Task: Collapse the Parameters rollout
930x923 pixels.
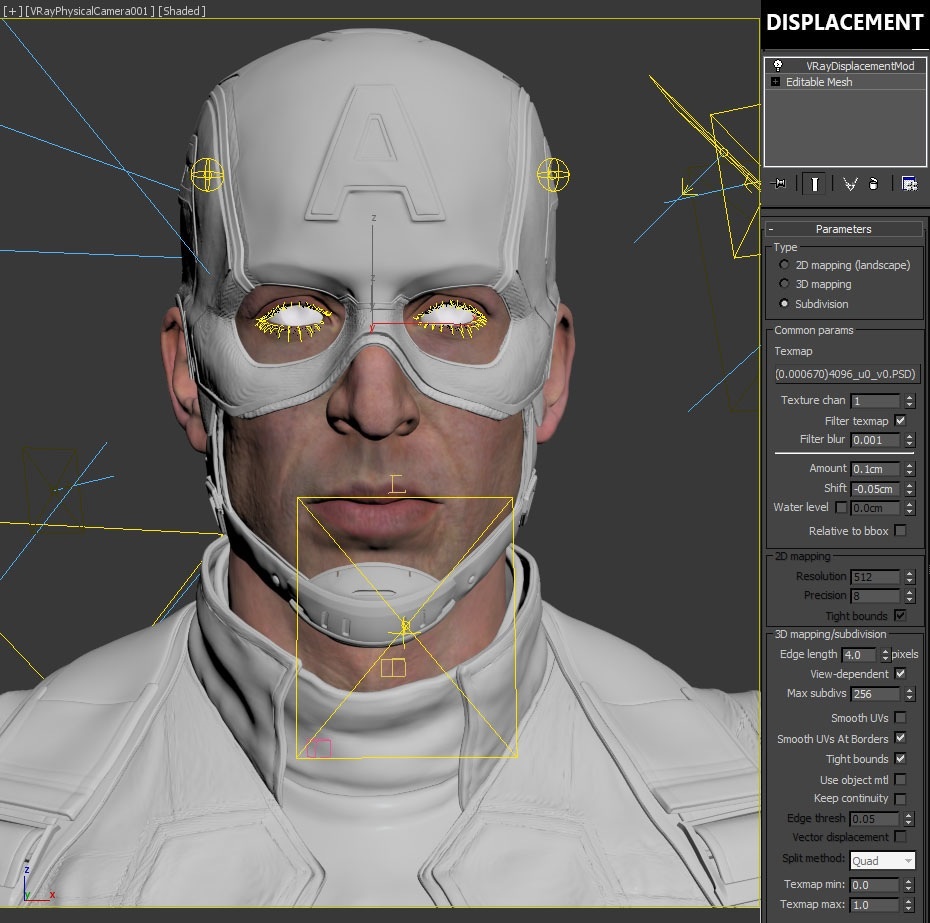Action: pyautogui.click(x=843, y=229)
